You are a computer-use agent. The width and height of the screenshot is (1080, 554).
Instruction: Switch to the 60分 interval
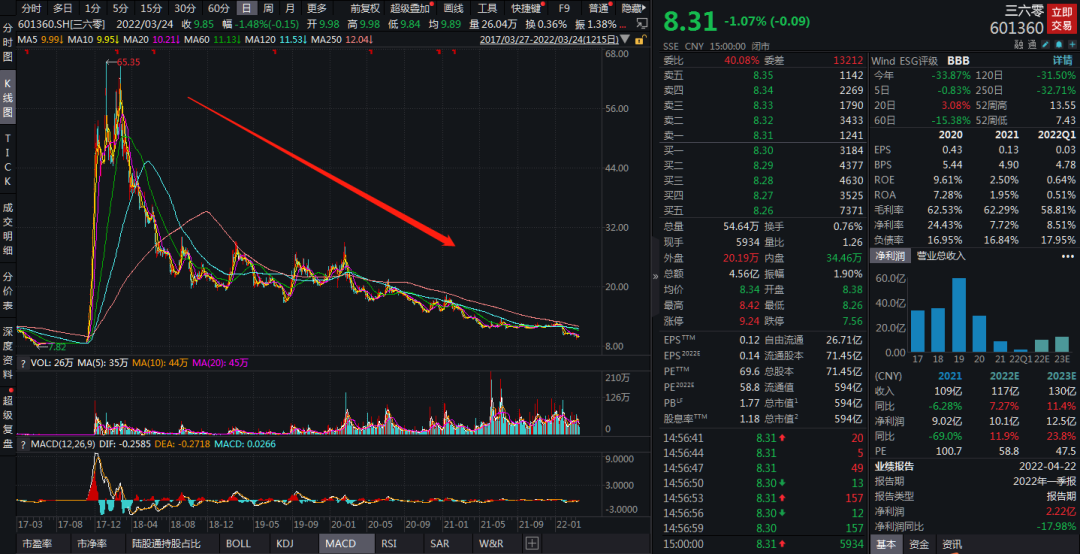click(x=218, y=9)
